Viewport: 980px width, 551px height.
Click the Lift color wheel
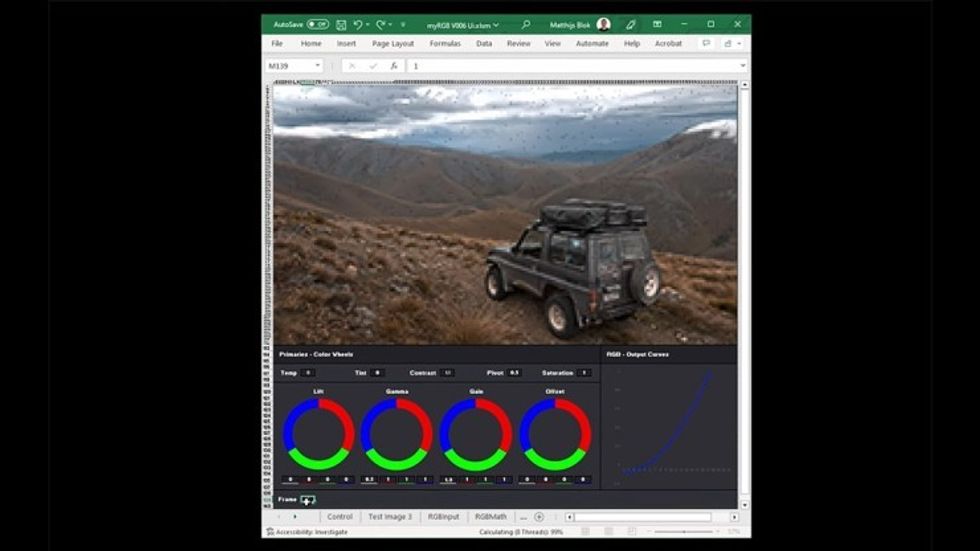click(x=319, y=434)
